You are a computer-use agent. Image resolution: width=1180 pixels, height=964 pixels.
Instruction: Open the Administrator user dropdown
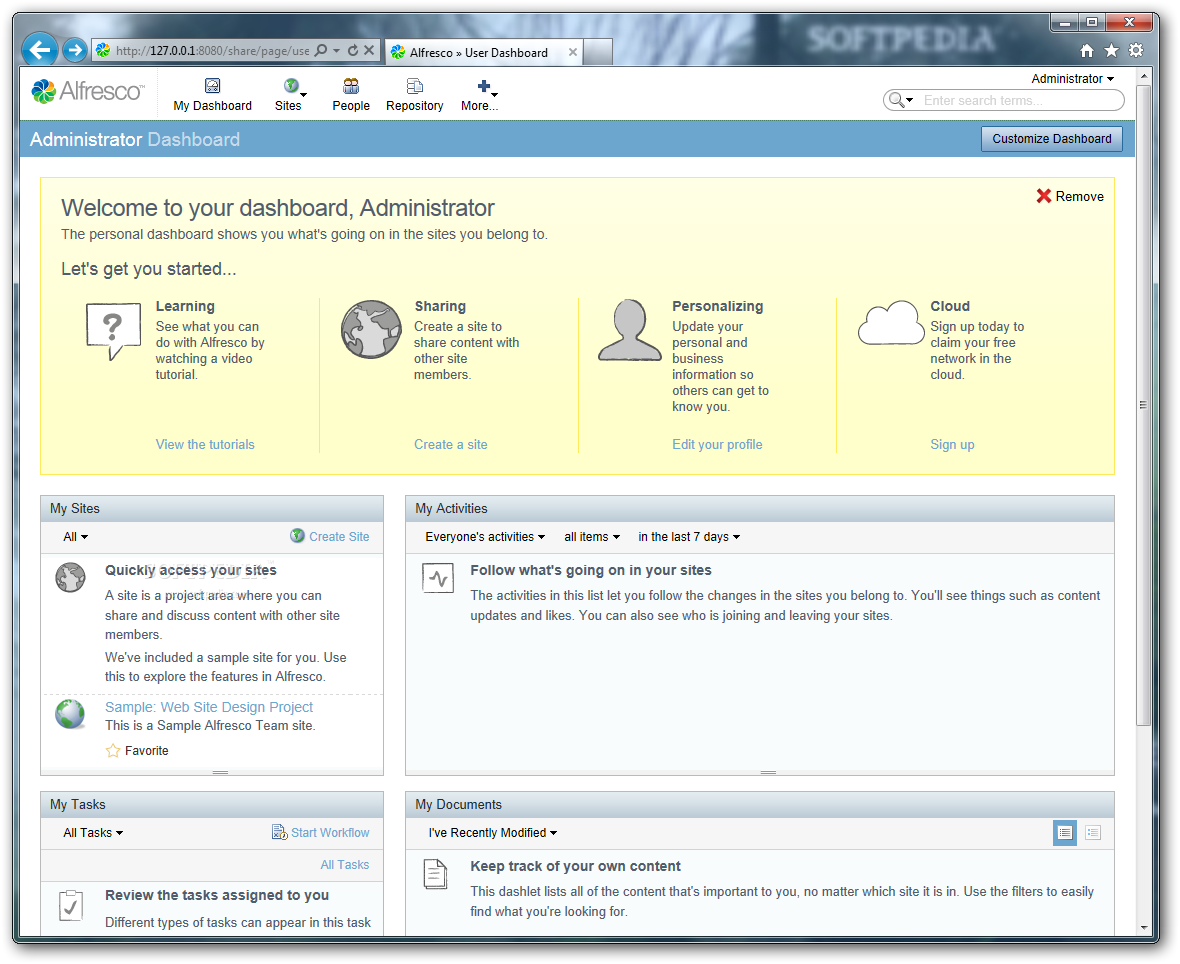[x=1072, y=78]
